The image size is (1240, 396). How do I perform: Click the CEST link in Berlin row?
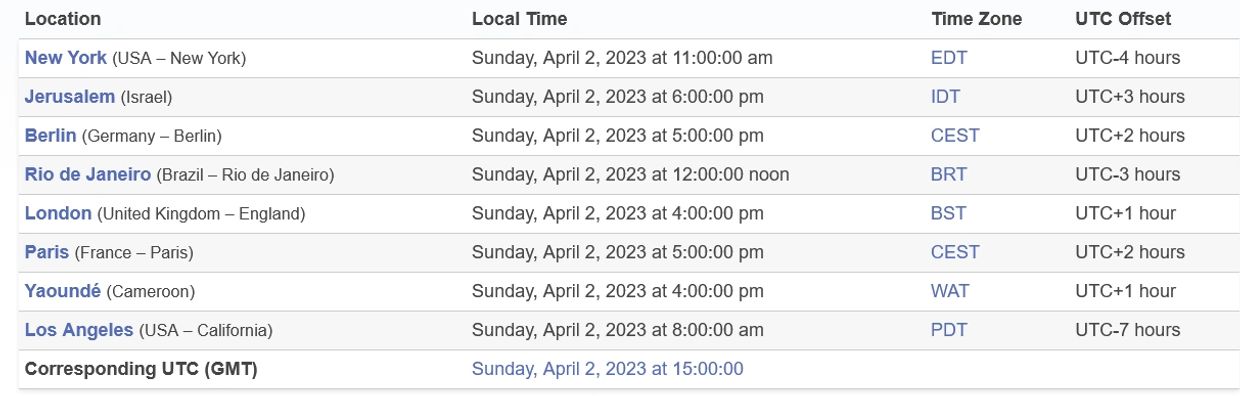pyautogui.click(x=955, y=136)
